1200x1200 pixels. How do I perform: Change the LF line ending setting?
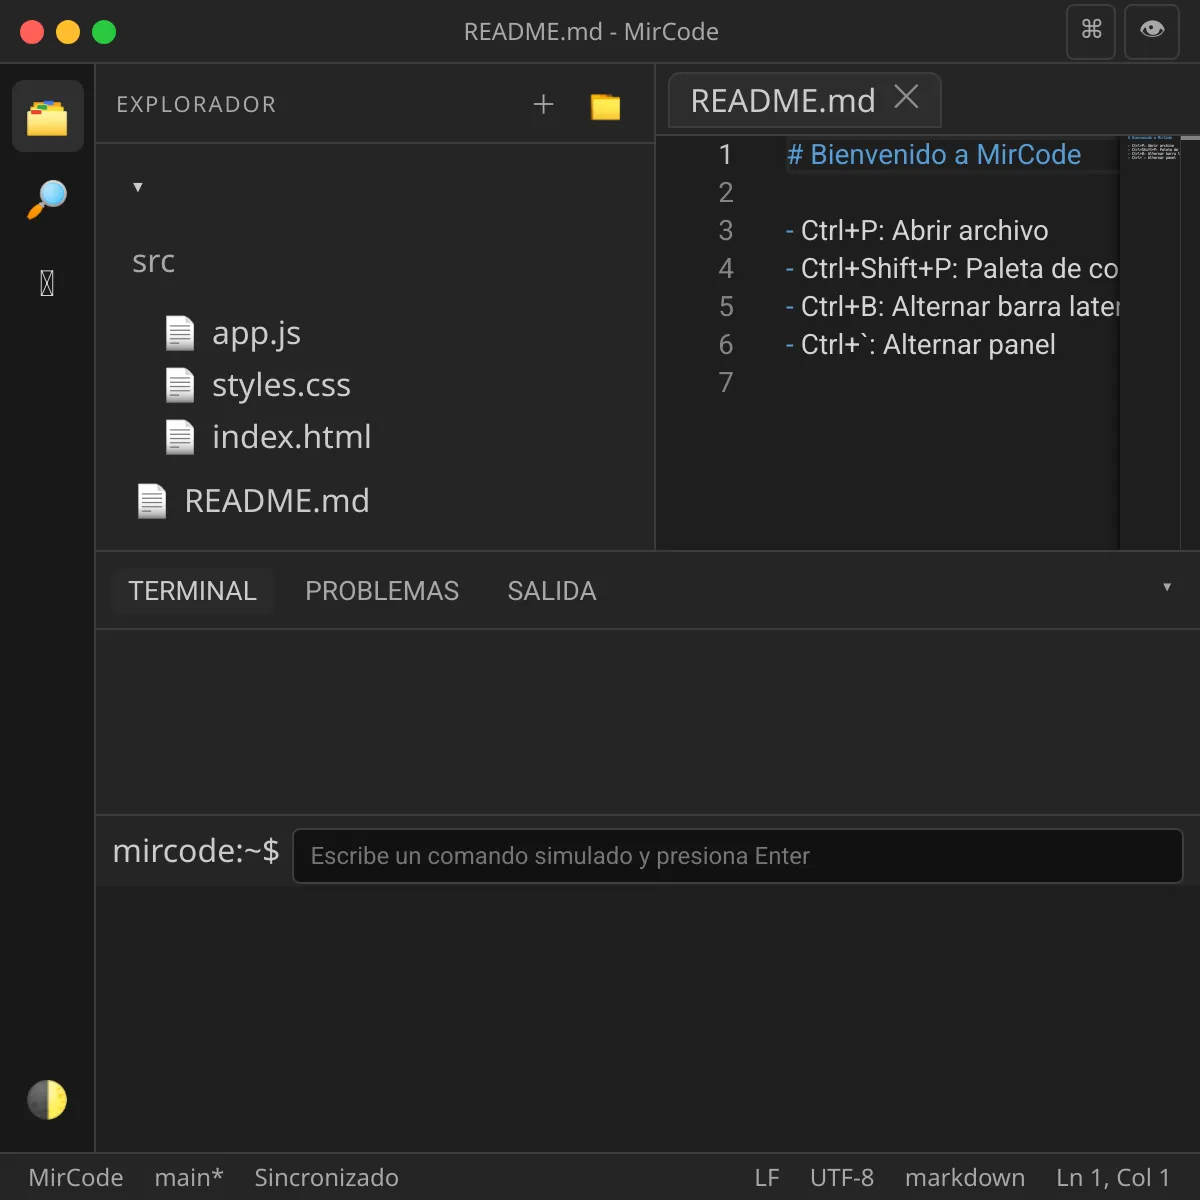coord(767,1178)
